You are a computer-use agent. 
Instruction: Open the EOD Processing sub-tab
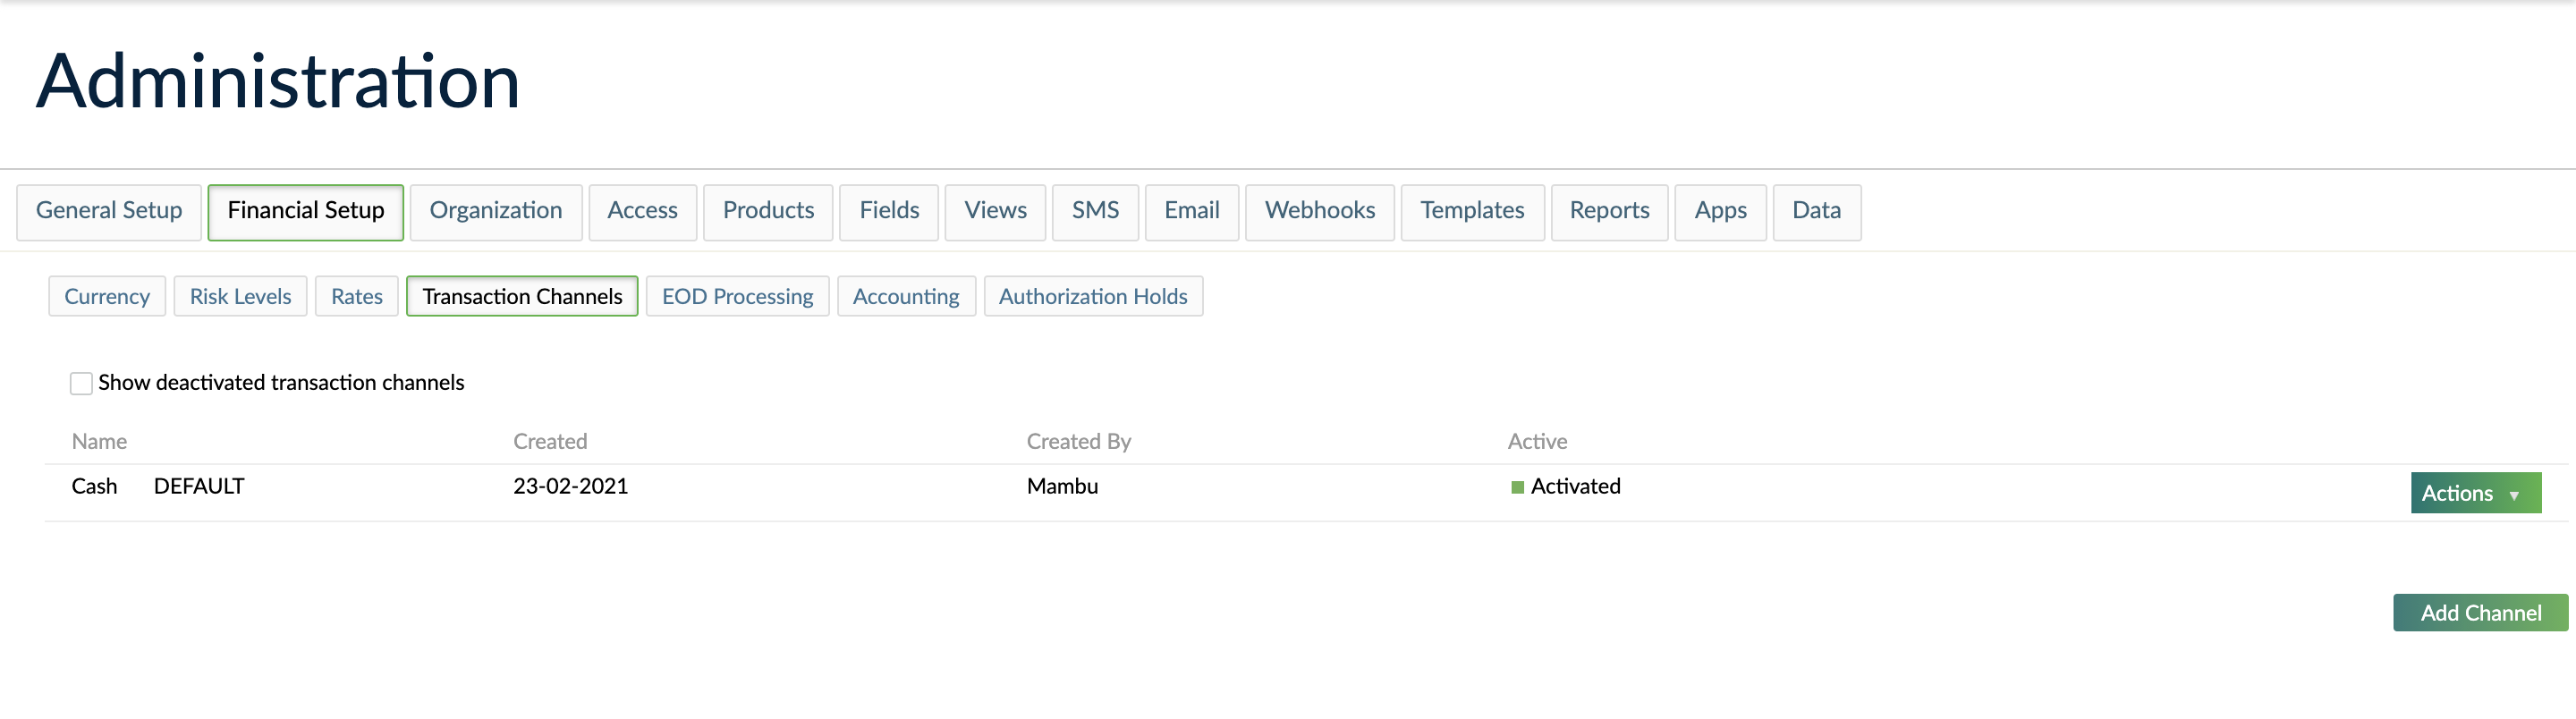737,296
